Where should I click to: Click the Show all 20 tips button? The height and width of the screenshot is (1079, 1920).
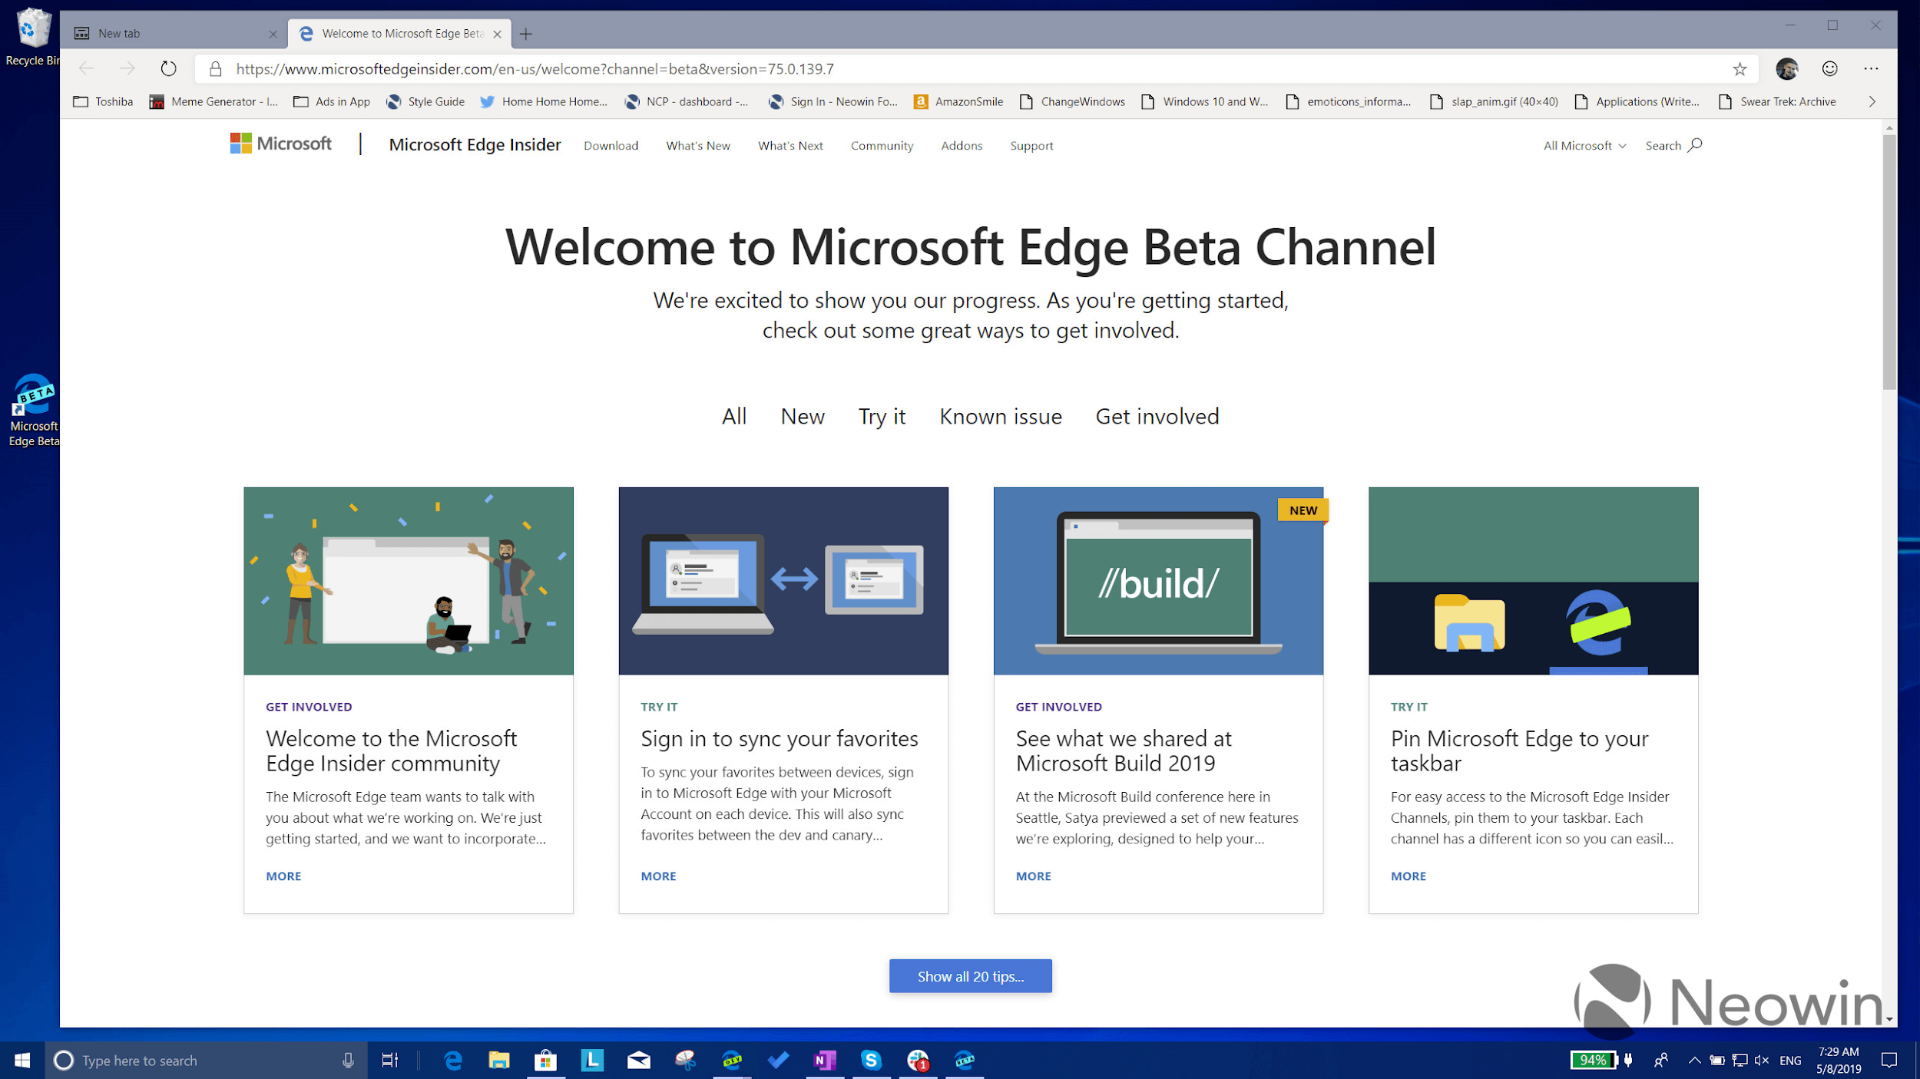970,976
